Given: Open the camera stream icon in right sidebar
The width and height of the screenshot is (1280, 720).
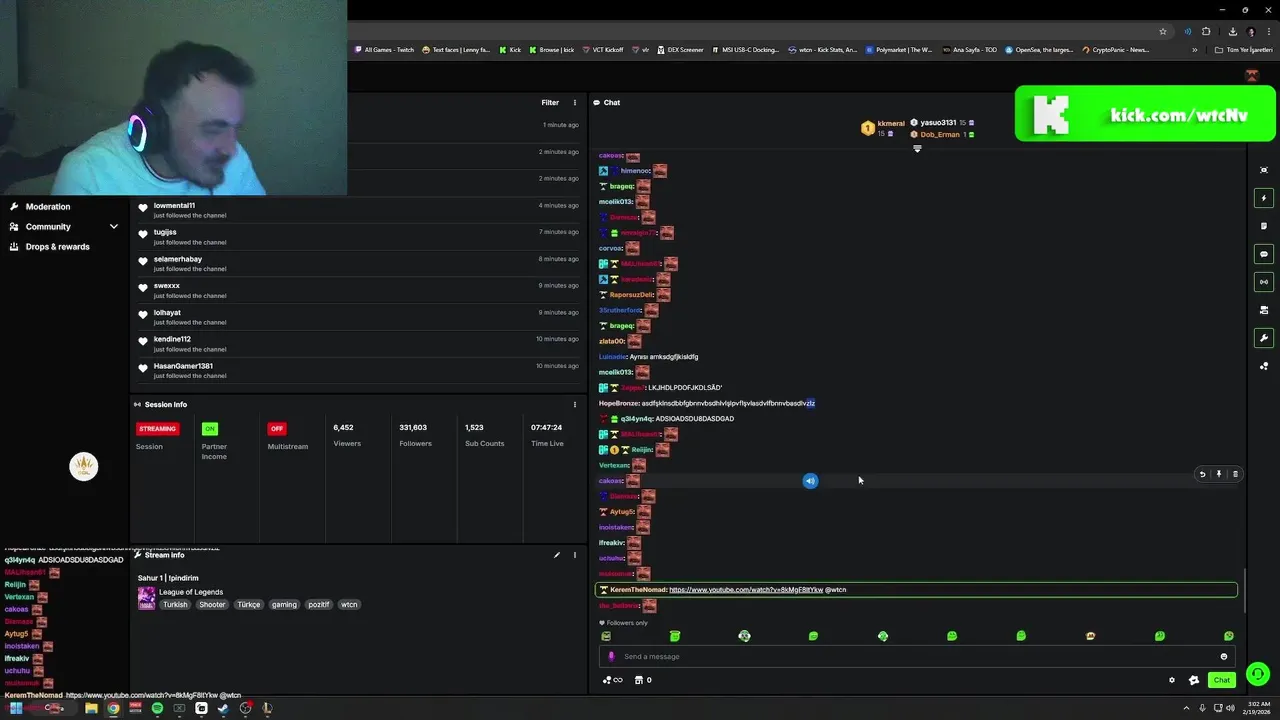Looking at the screenshot, I should 1264,310.
